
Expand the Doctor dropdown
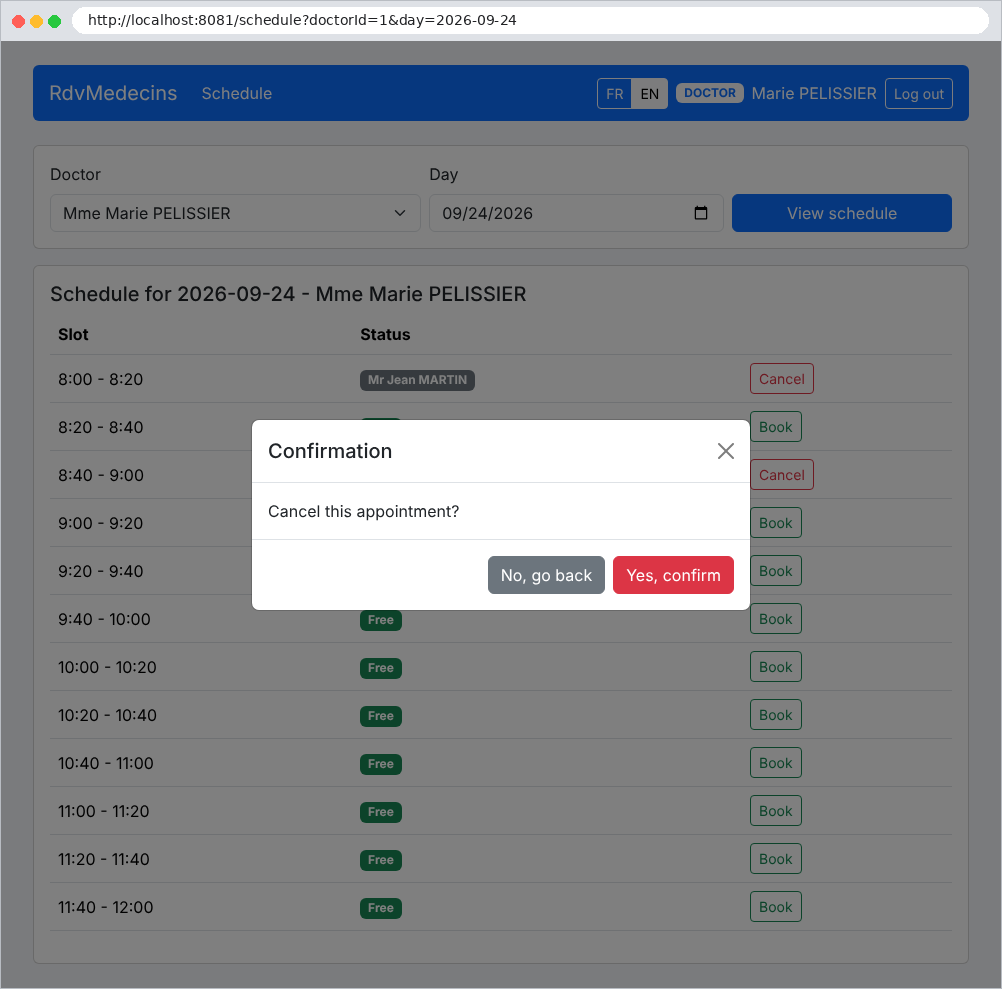point(235,213)
